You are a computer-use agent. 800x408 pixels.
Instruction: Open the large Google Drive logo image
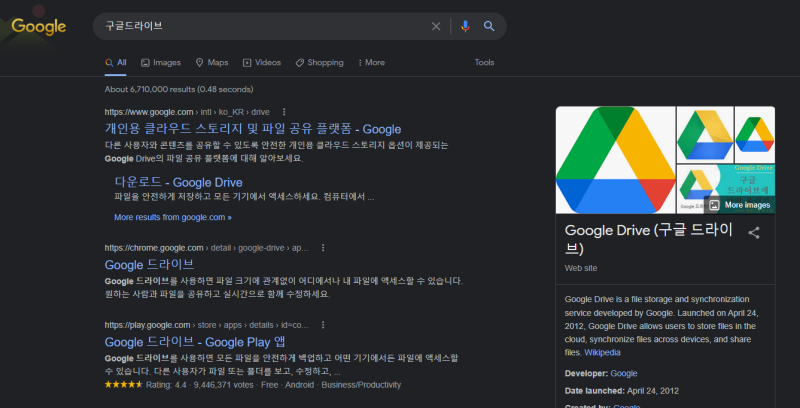(615, 160)
